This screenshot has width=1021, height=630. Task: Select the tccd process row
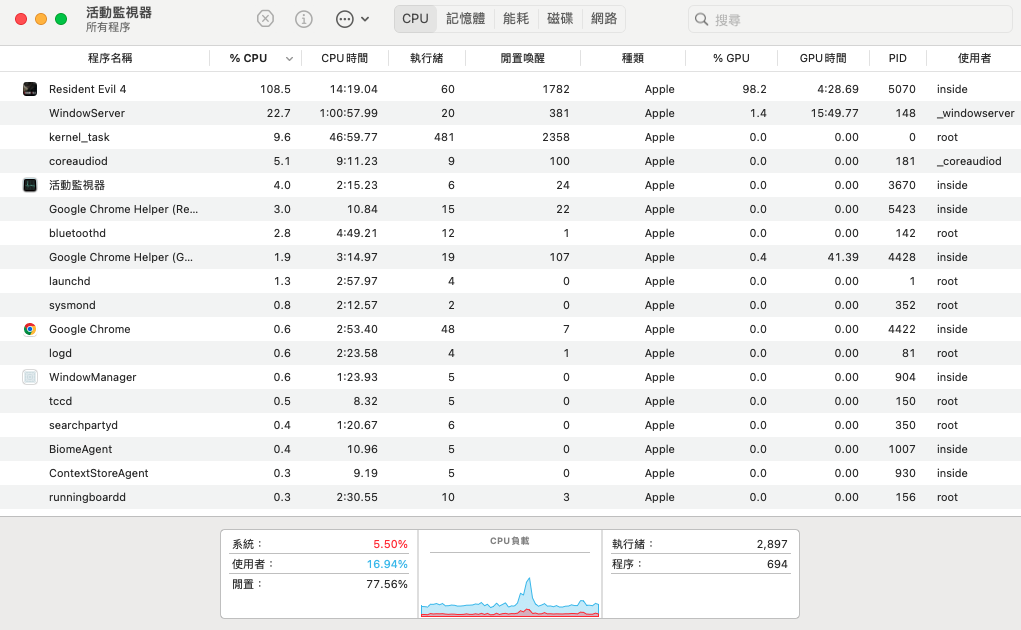[510, 402]
